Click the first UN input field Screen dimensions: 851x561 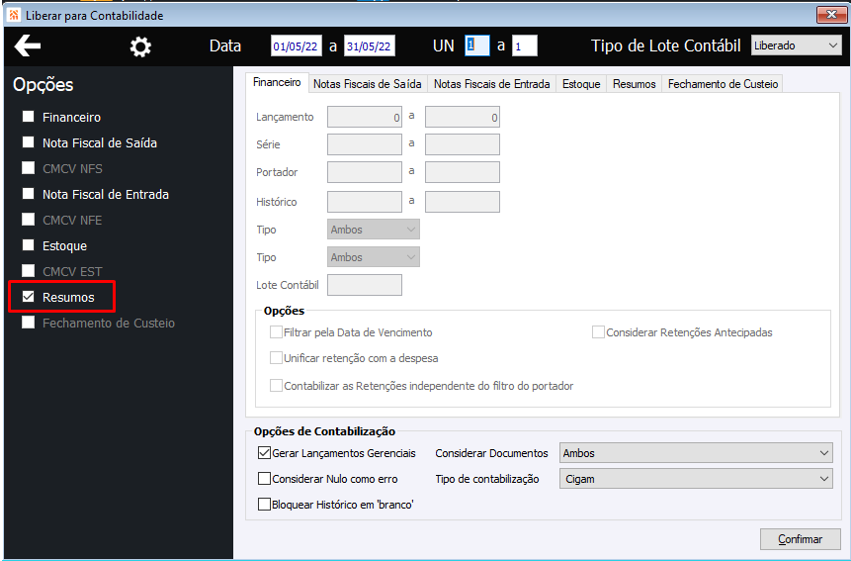pyautogui.click(x=477, y=46)
